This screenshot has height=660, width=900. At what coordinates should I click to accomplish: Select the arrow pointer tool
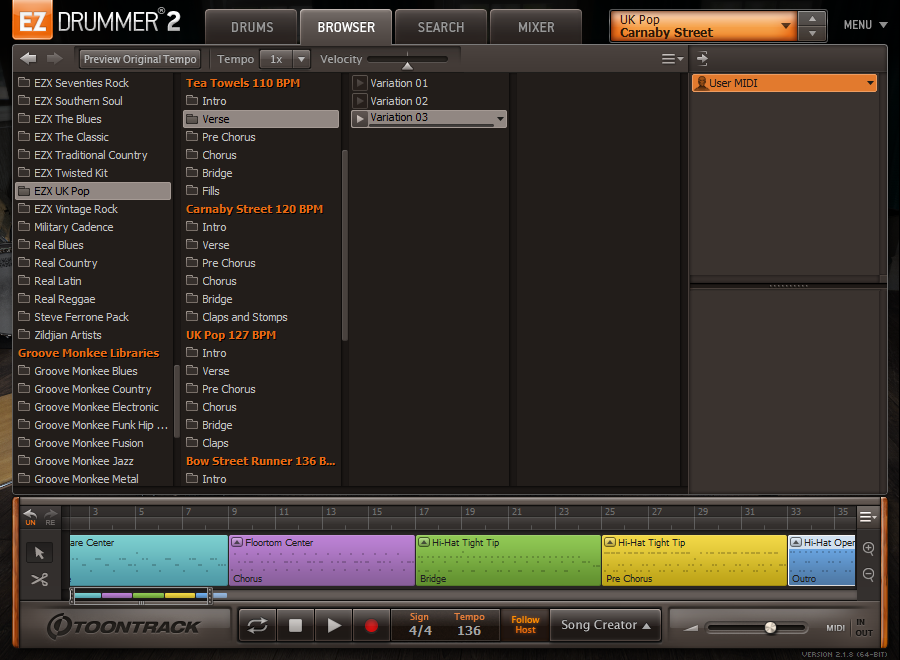click(39, 553)
